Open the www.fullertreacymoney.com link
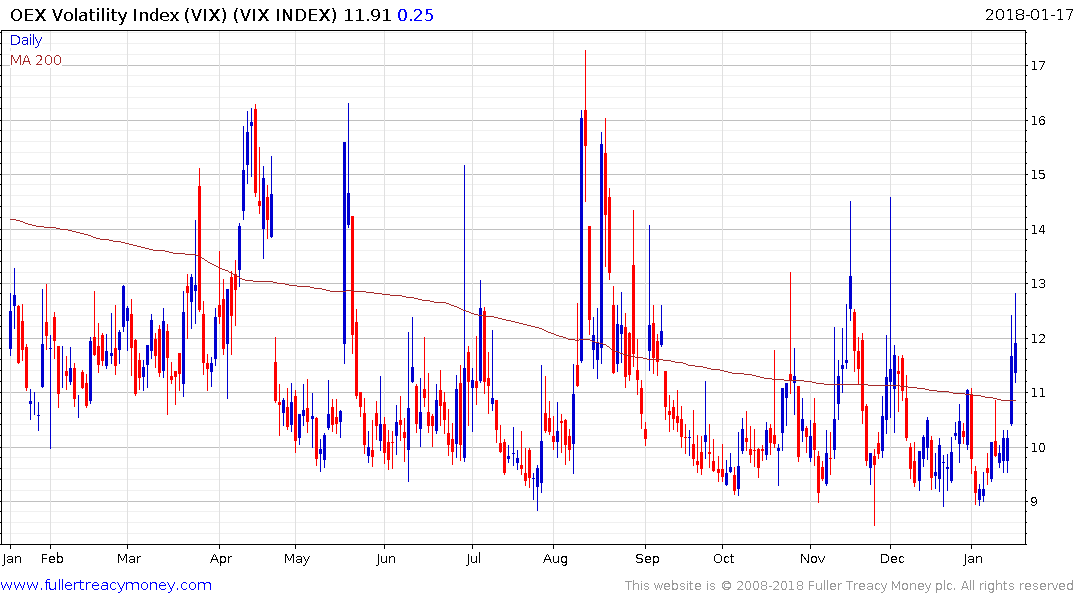The width and height of the screenshot is (1075, 600). tap(106, 585)
